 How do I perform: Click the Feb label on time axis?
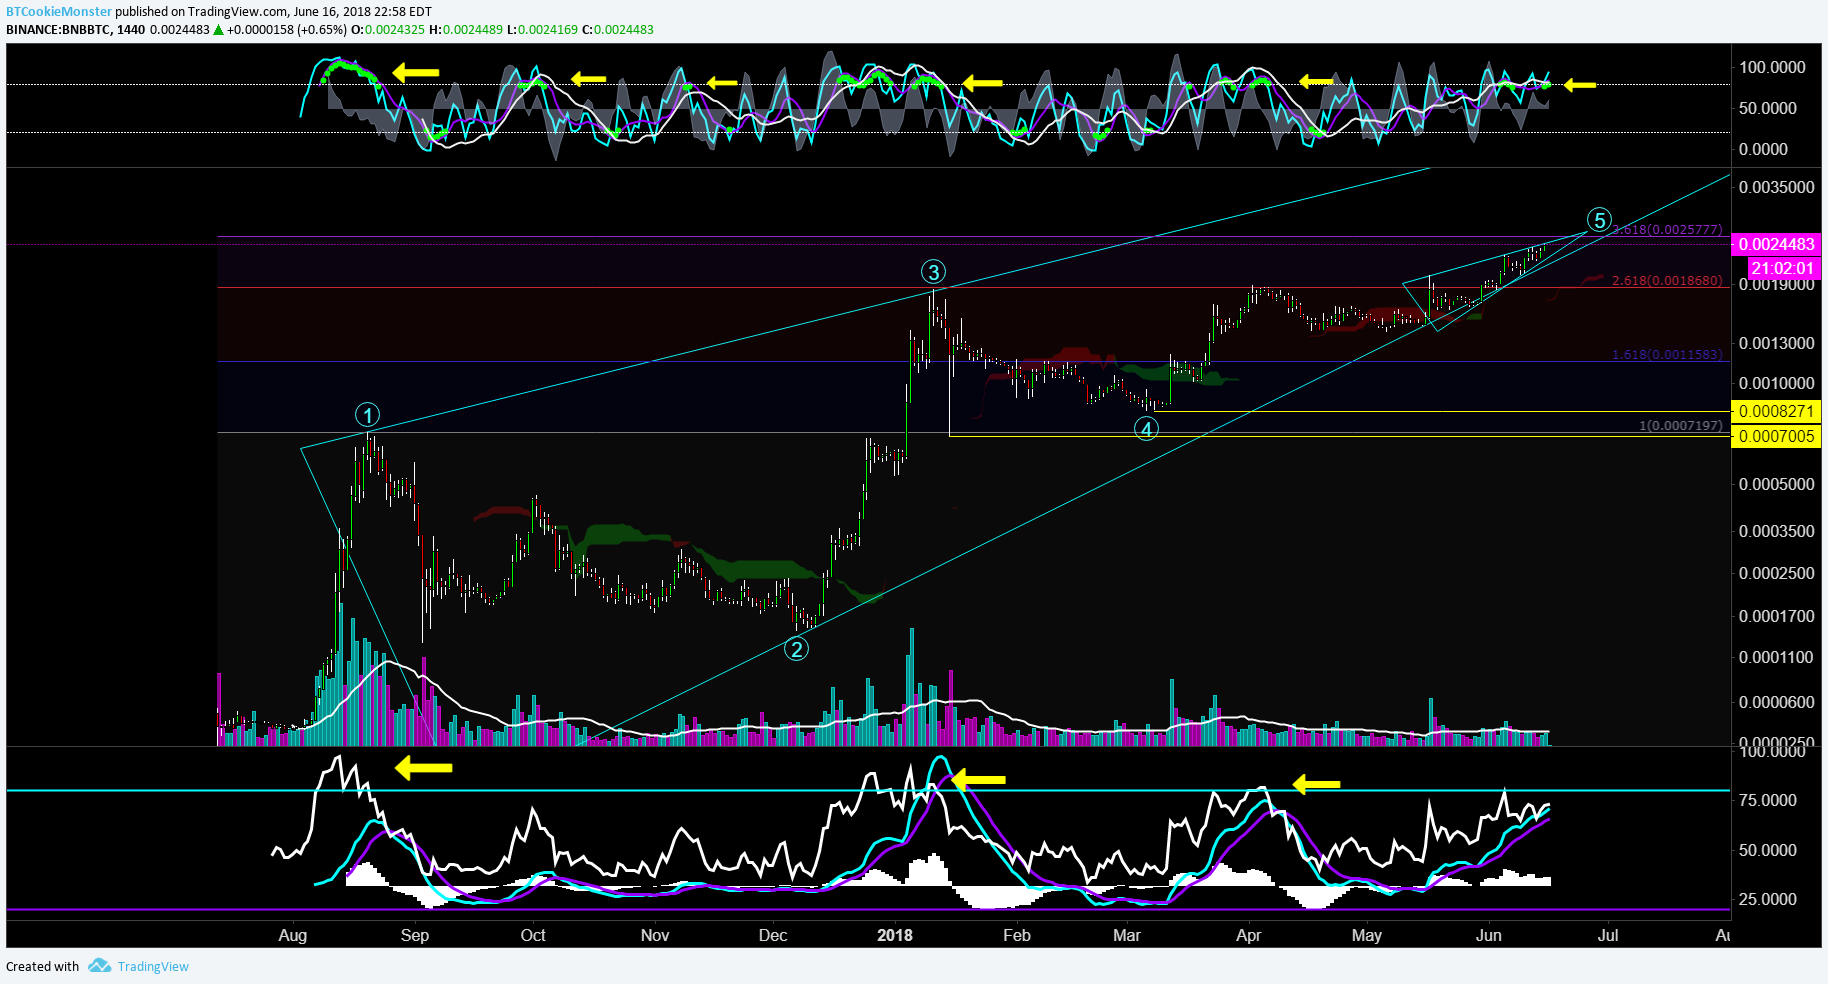(1017, 935)
